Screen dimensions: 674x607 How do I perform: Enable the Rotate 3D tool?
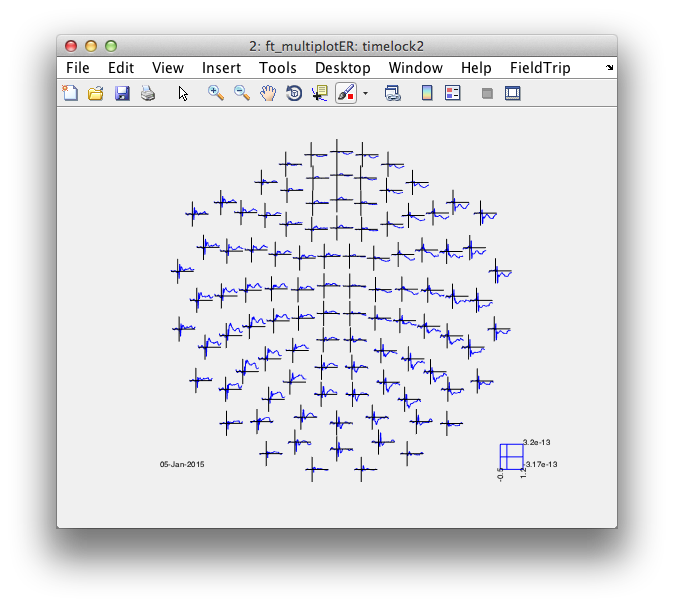[294, 93]
